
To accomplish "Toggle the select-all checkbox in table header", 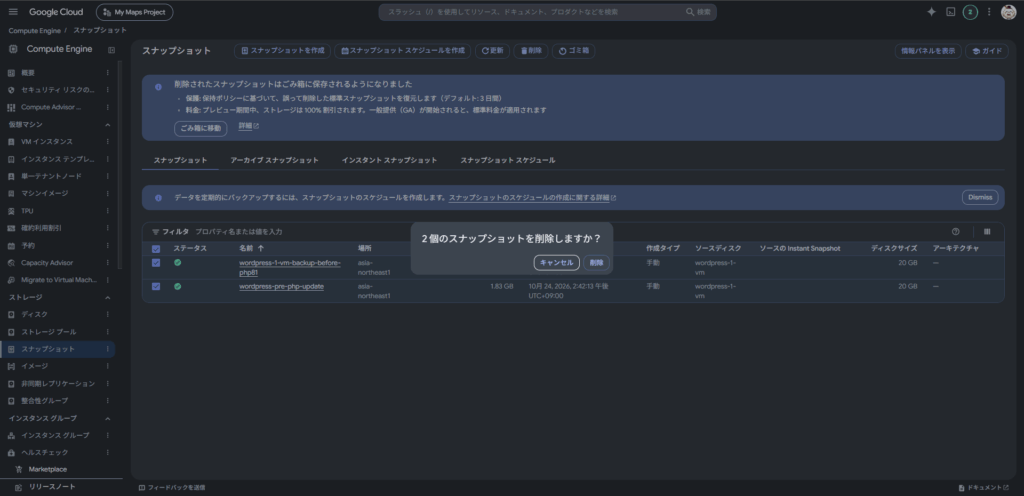I will point(155,249).
